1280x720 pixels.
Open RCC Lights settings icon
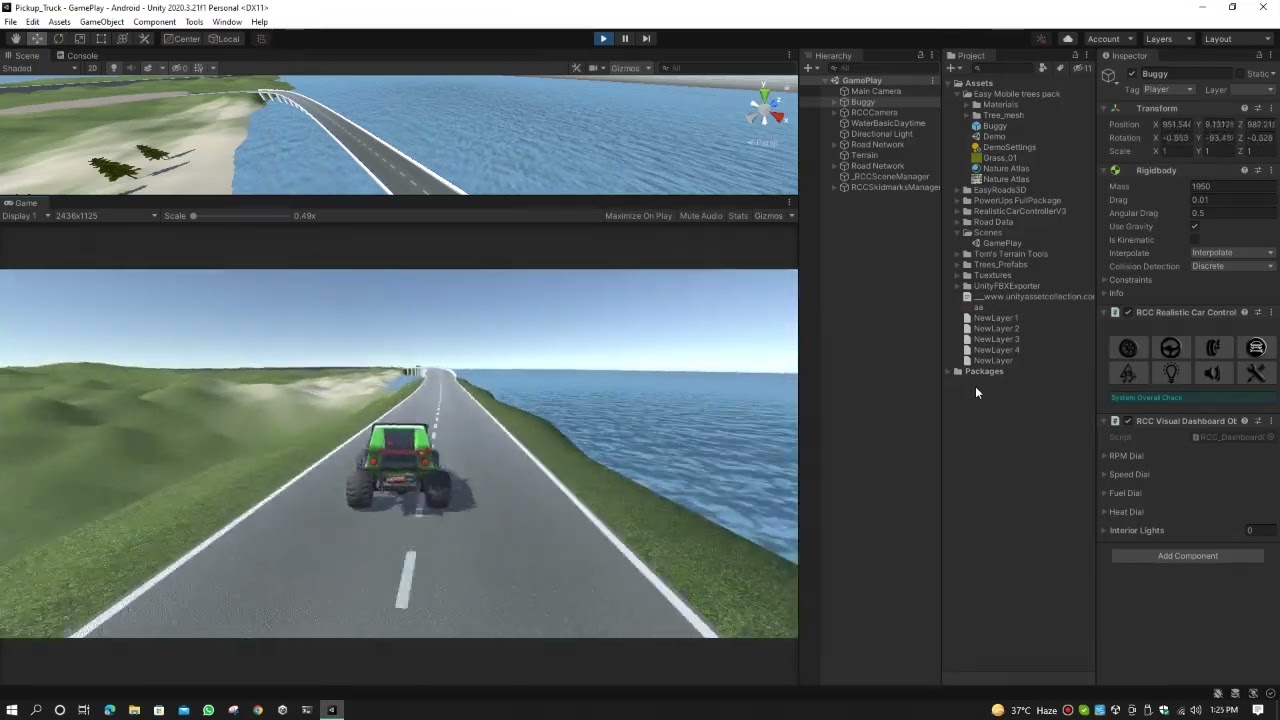tap(1170, 373)
